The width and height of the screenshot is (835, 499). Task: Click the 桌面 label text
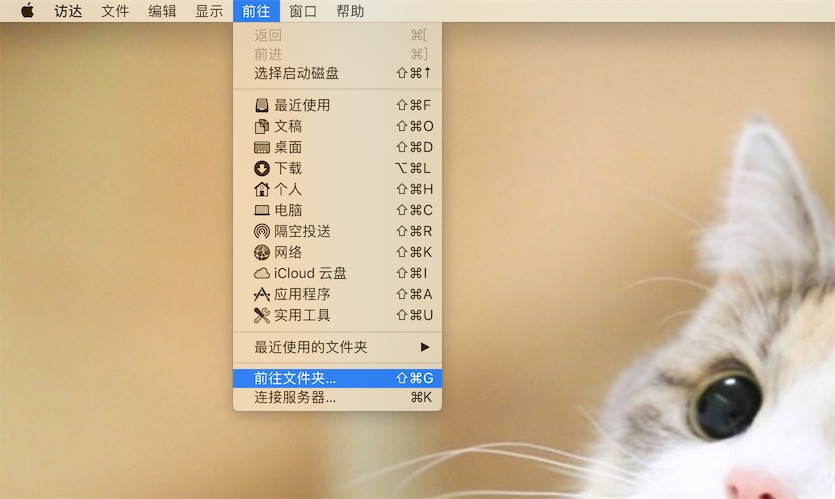pos(288,148)
